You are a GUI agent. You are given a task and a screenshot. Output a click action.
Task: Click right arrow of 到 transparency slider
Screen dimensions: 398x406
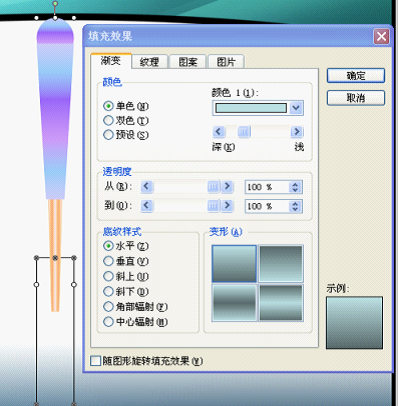pyautogui.click(x=228, y=206)
